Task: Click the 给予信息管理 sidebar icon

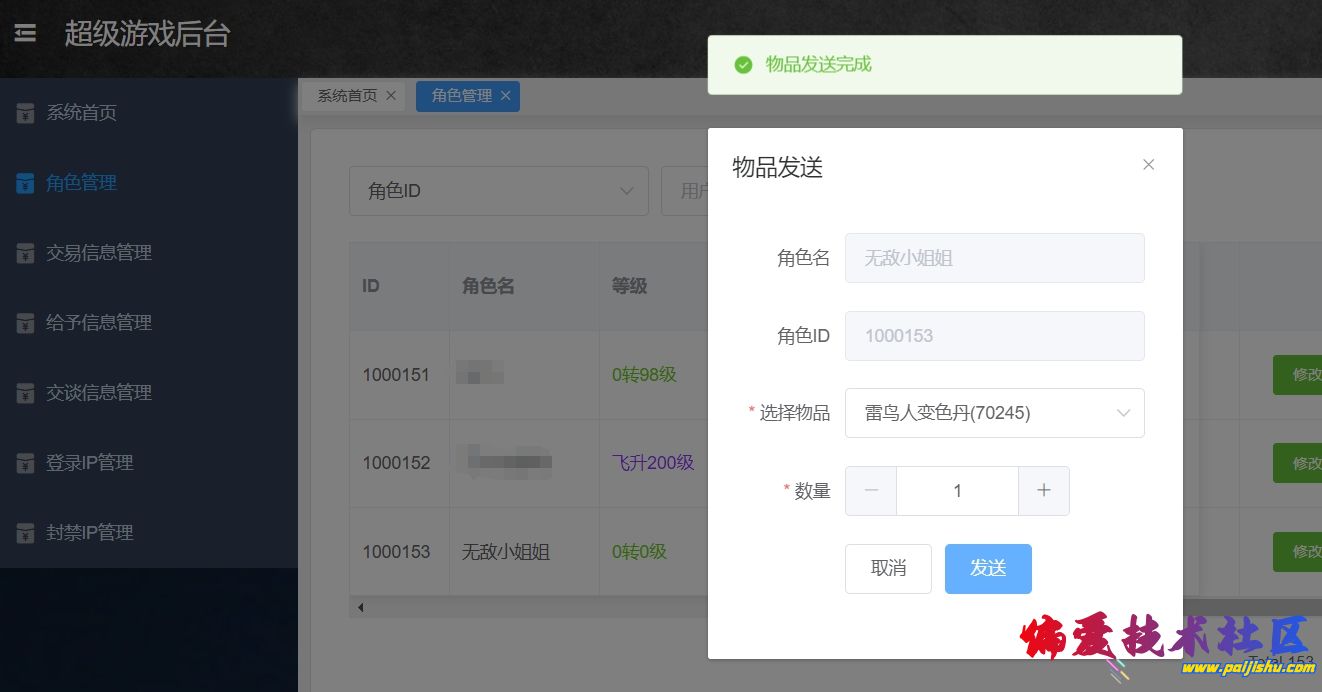Action: pos(24,322)
